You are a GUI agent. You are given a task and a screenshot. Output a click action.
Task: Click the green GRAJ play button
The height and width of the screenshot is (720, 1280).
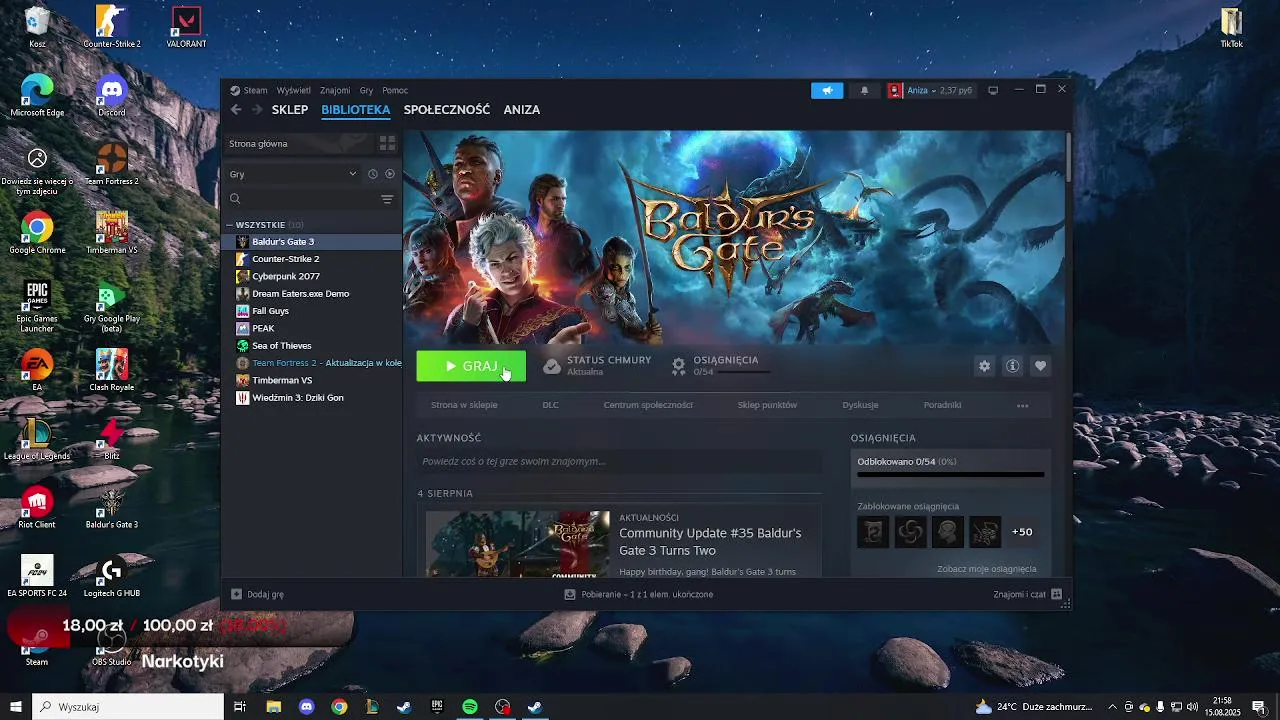tap(471, 366)
